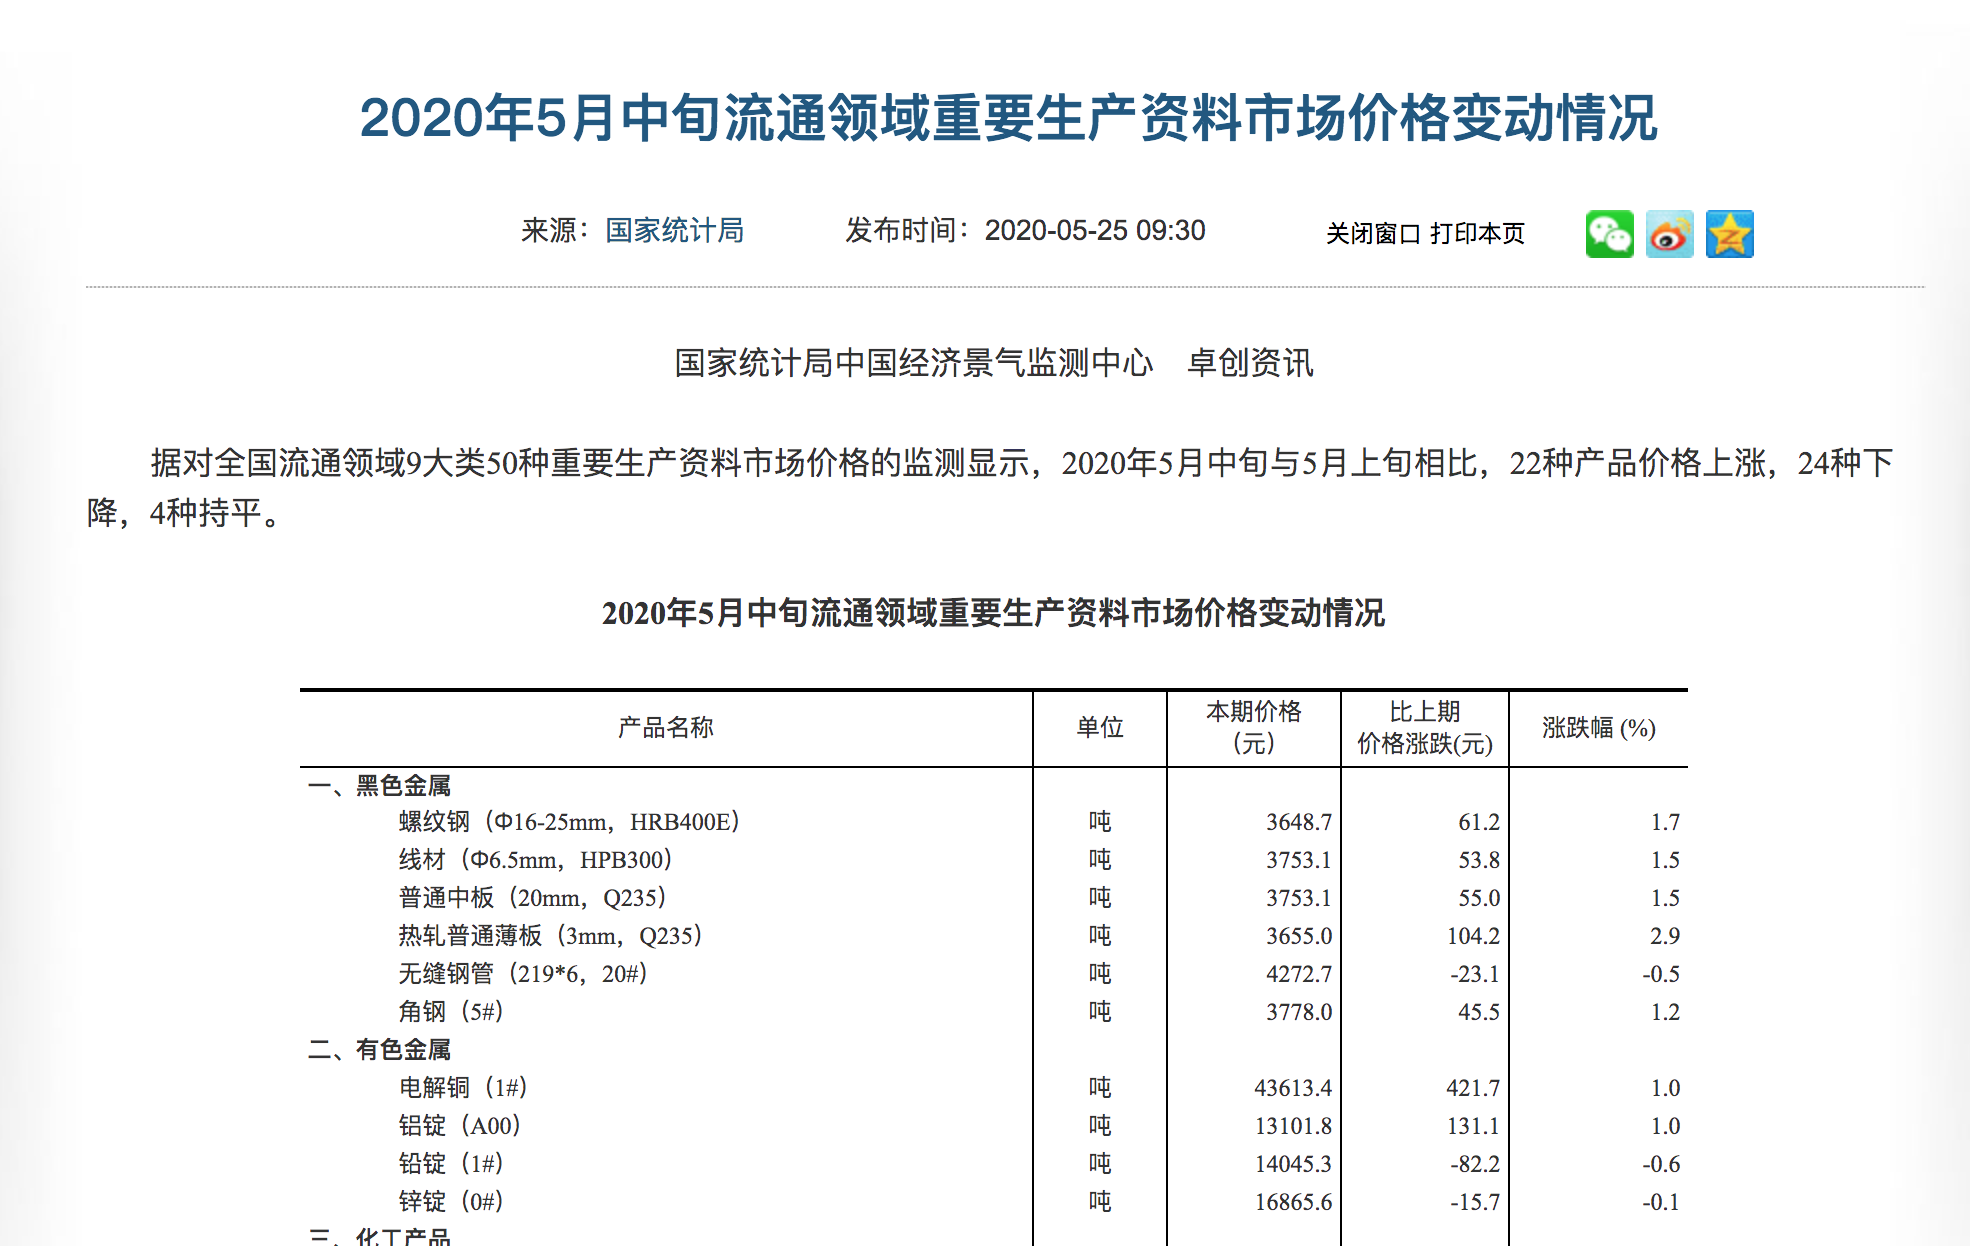Click the Qzone star share icon
The height and width of the screenshot is (1246, 1970).
1729,234
